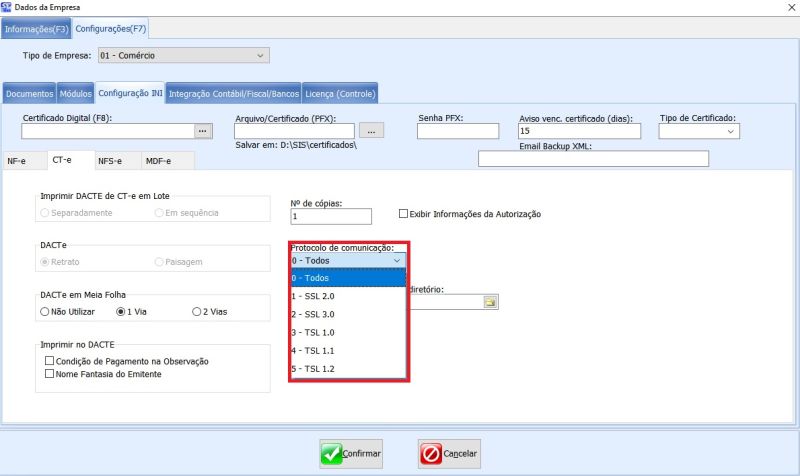
Task: Switch to the NF-e tab
Action: (x=23, y=161)
